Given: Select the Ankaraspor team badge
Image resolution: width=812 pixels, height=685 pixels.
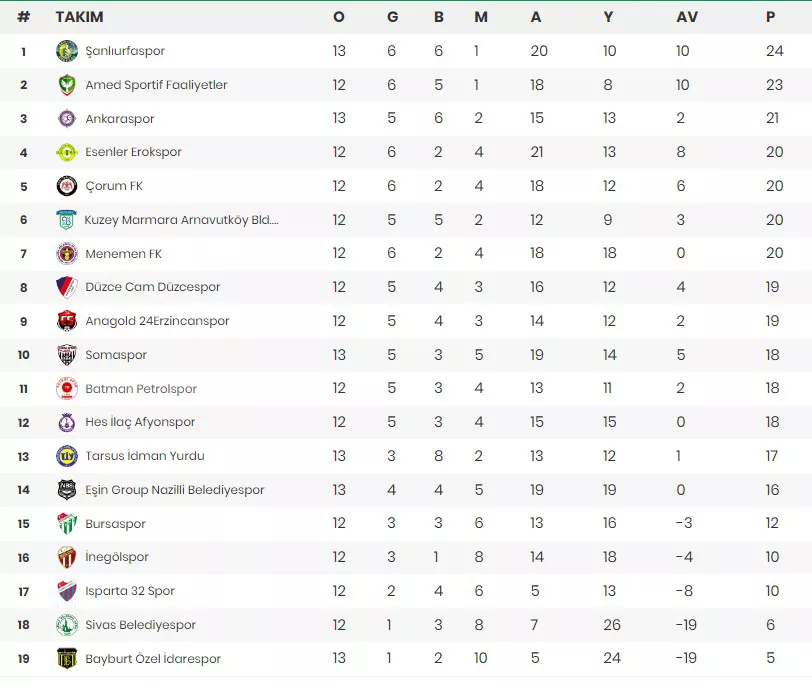Looking at the screenshot, I should pos(67,119).
